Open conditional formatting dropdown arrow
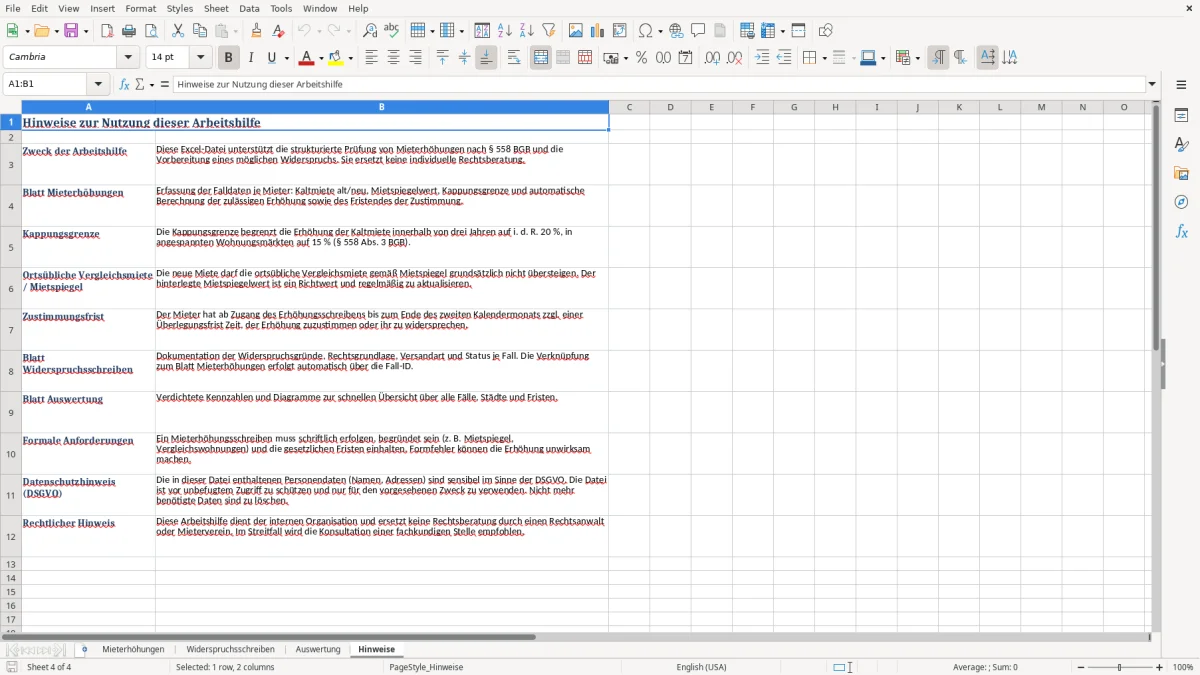The image size is (1200, 675). (917, 58)
